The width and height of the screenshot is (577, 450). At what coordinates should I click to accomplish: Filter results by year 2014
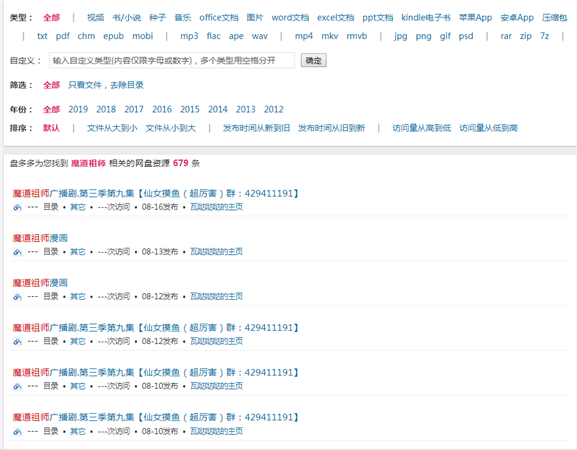(x=218, y=109)
